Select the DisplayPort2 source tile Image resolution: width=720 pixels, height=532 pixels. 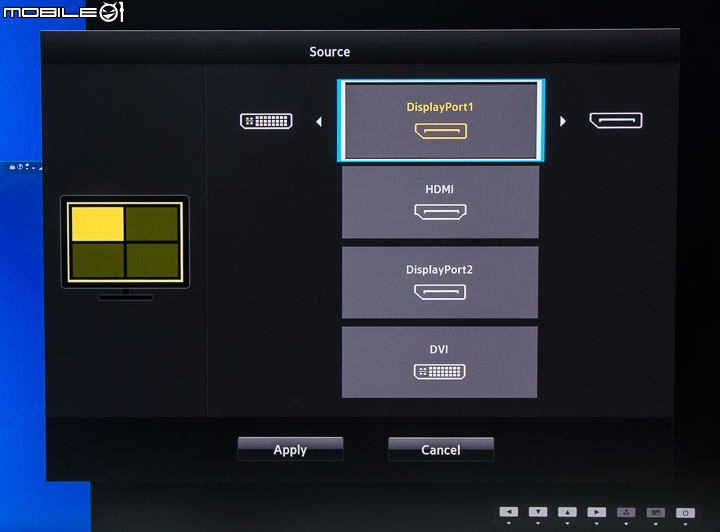point(439,282)
